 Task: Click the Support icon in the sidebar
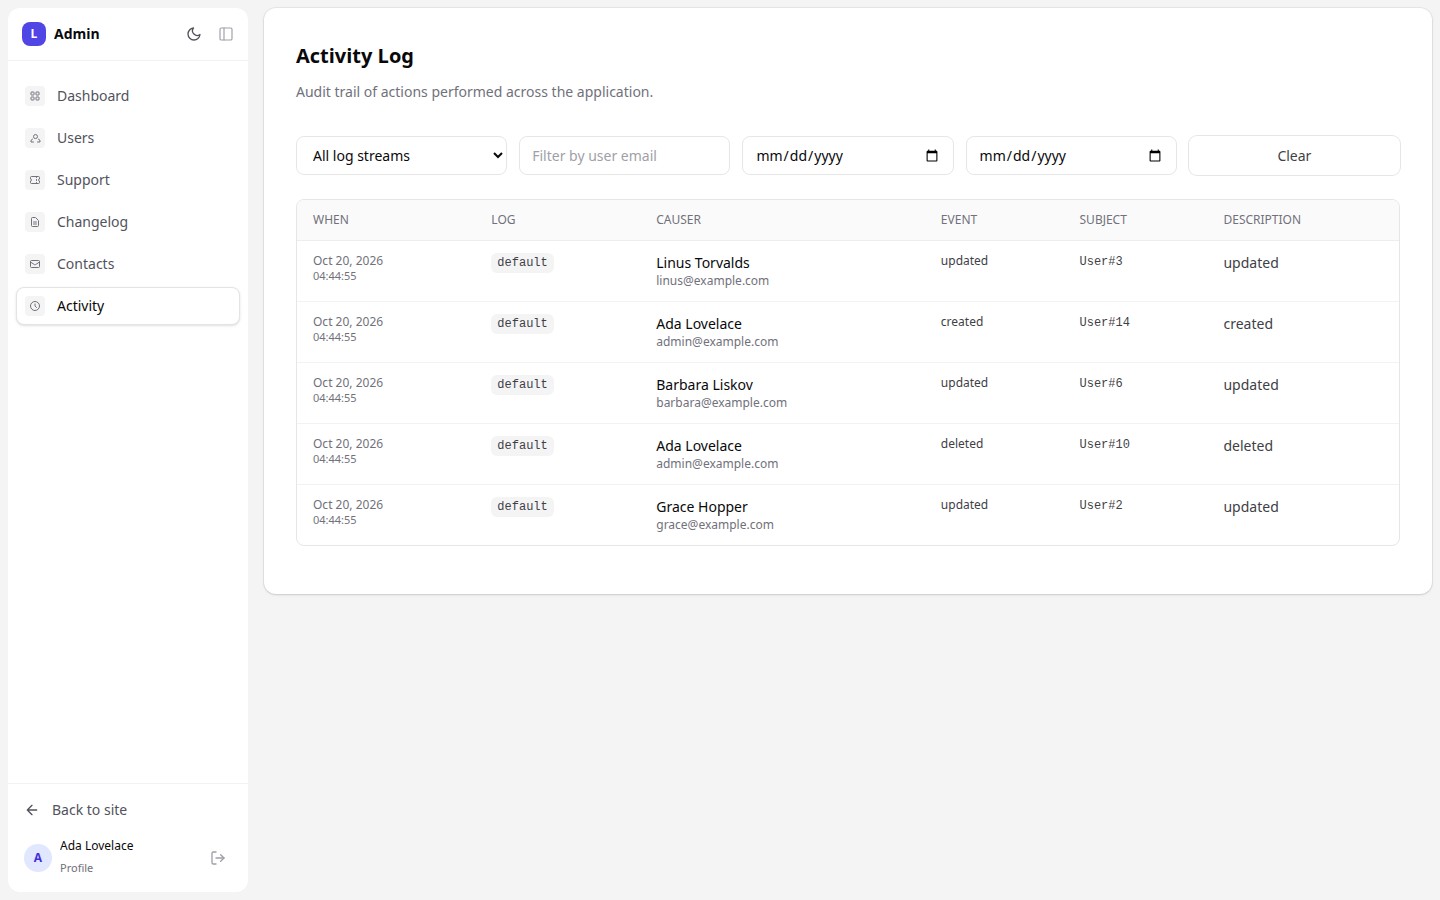tap(35, 180)
